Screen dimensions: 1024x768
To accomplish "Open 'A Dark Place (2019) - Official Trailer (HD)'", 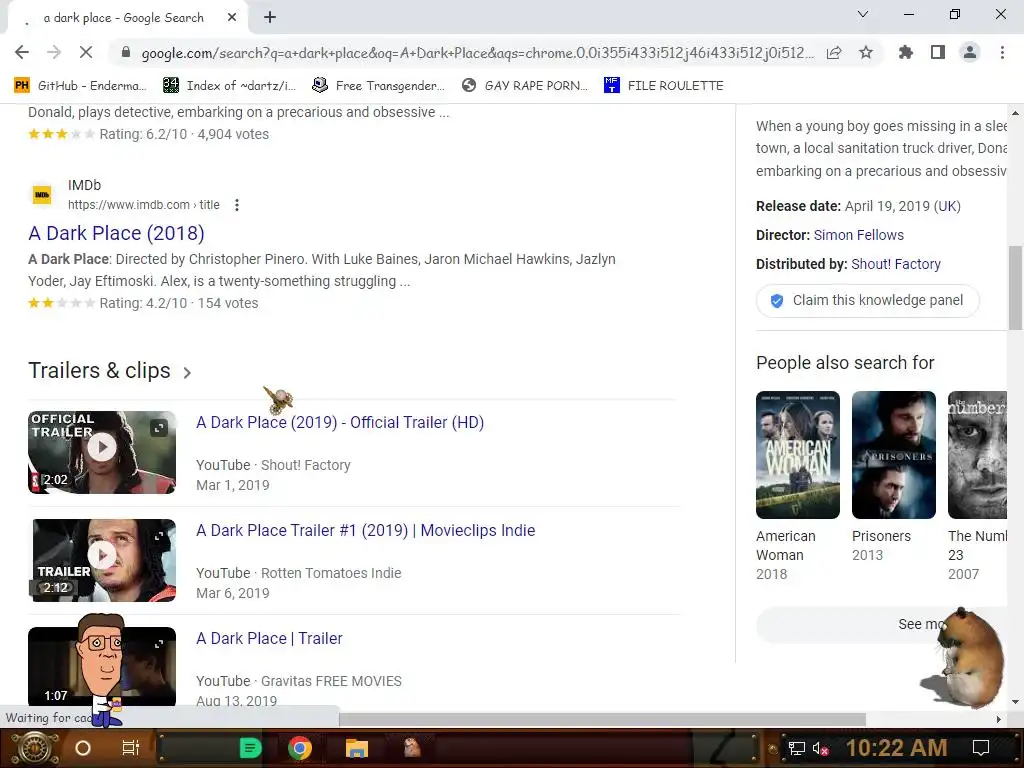I will tap(340, 423).
